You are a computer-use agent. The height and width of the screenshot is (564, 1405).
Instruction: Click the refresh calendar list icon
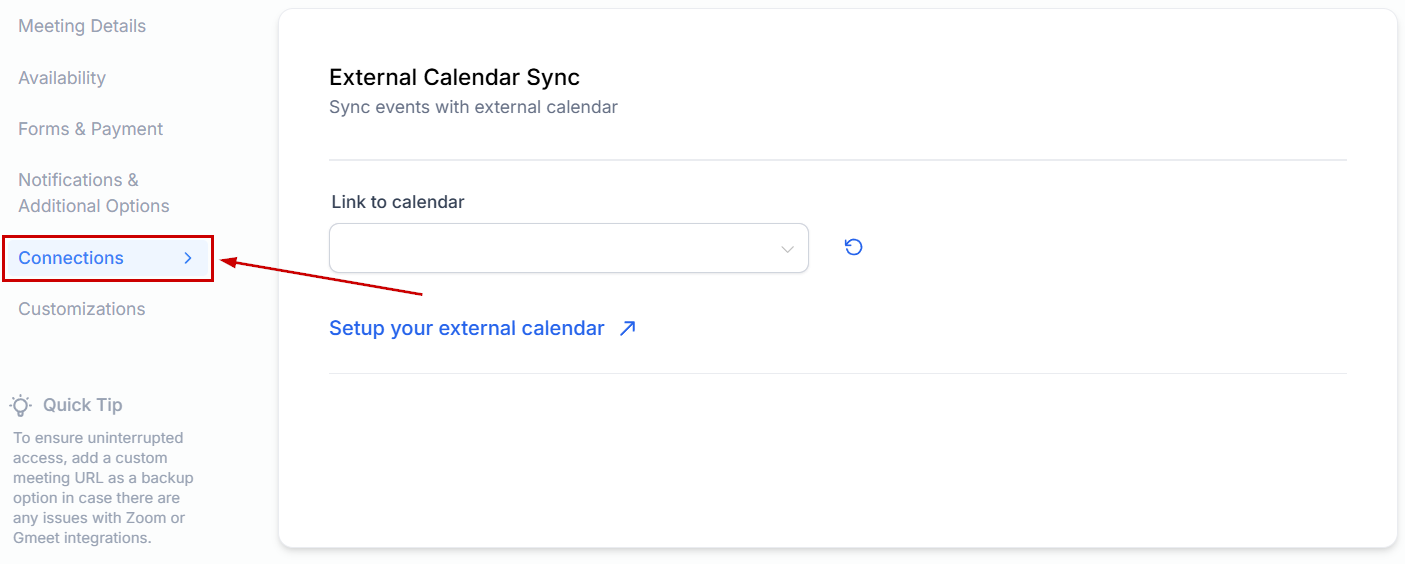pyautogui.click(x=853, y=247)
